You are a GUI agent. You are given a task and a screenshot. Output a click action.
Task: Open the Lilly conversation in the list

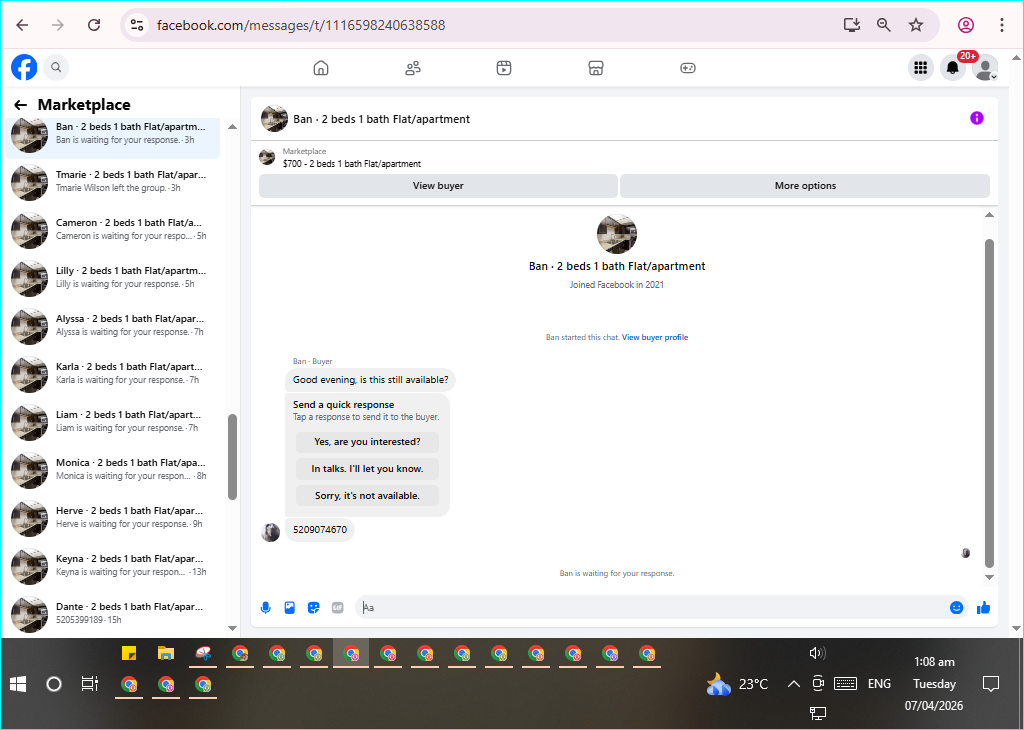point(112,278)
